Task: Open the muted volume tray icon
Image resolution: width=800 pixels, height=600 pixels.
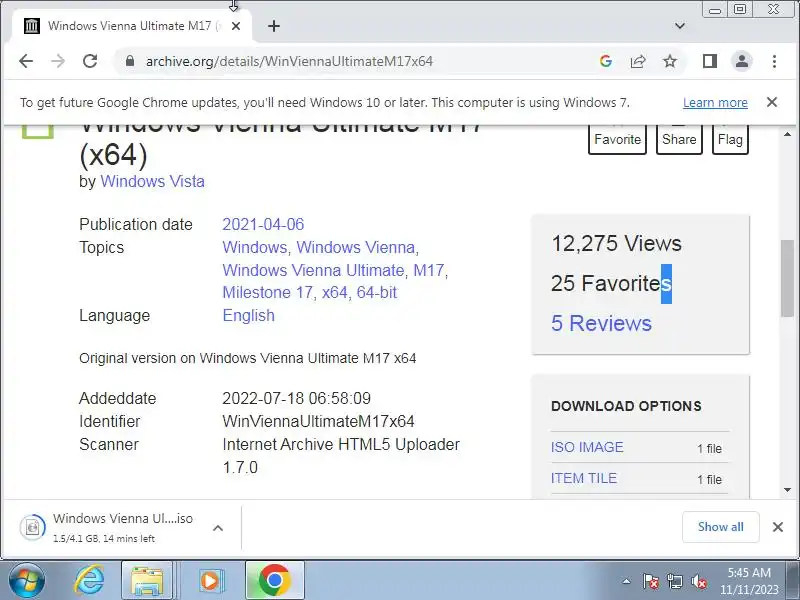Action: click(698, 581)
